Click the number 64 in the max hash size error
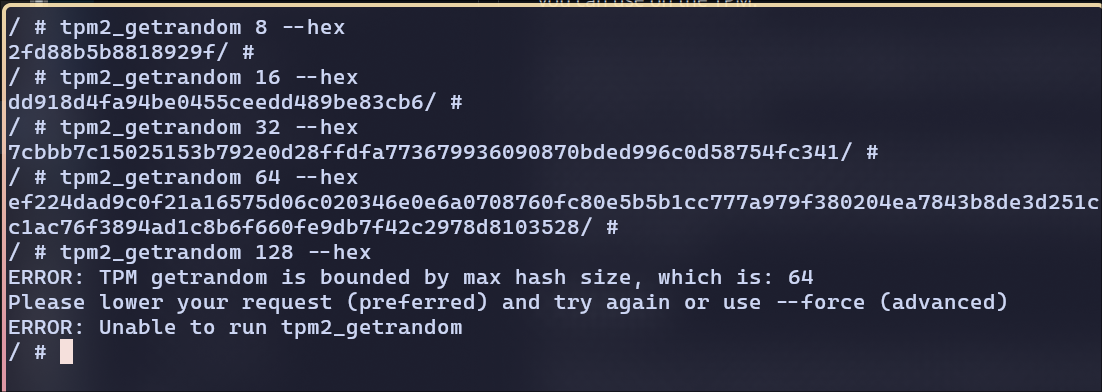This screenshot has width=1102, height=392. [800, 277]
